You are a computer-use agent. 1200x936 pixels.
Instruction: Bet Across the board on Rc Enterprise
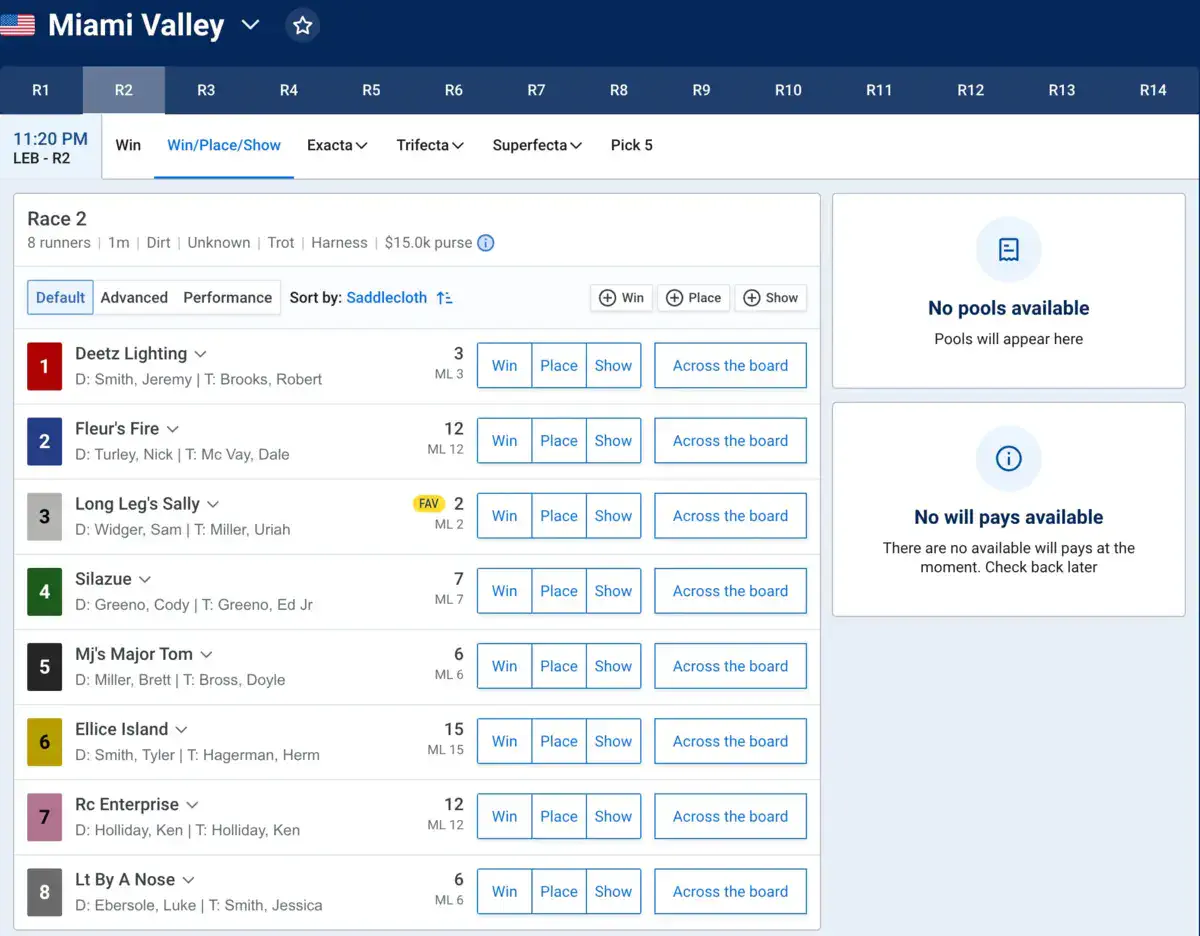pos(730,817)
